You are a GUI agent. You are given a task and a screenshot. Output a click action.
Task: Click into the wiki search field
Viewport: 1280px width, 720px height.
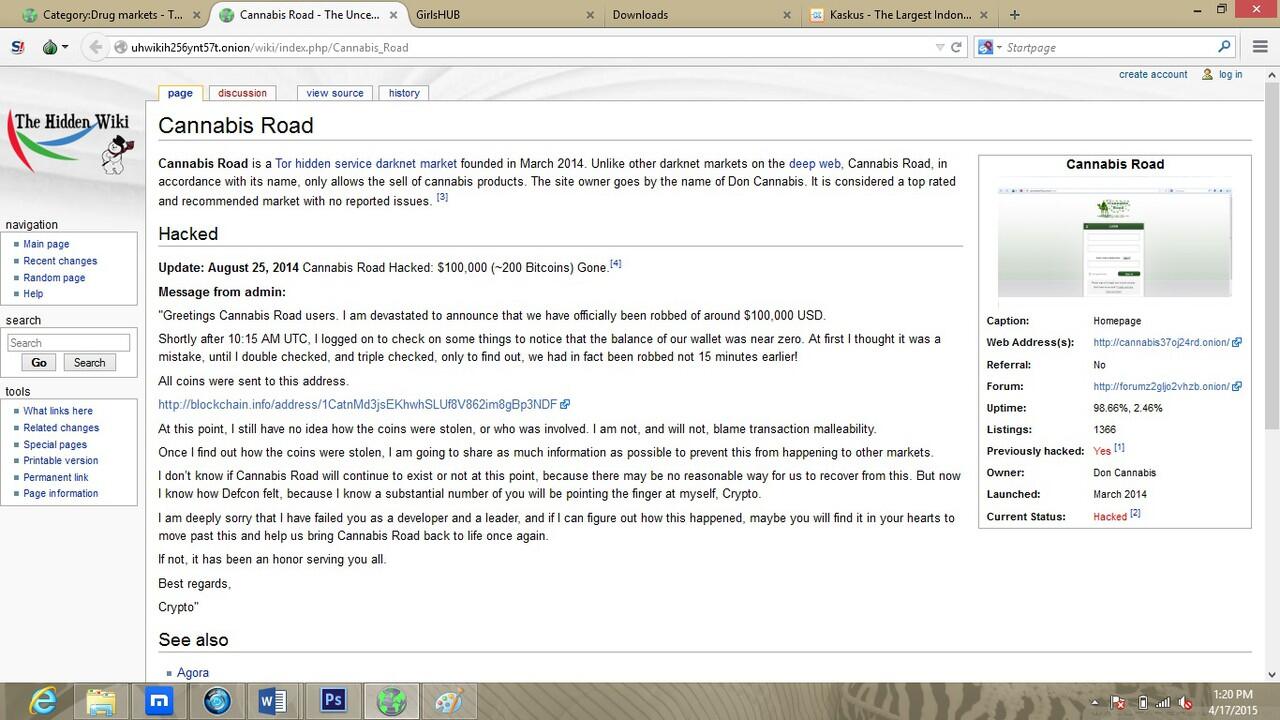(x=68, y=343)
